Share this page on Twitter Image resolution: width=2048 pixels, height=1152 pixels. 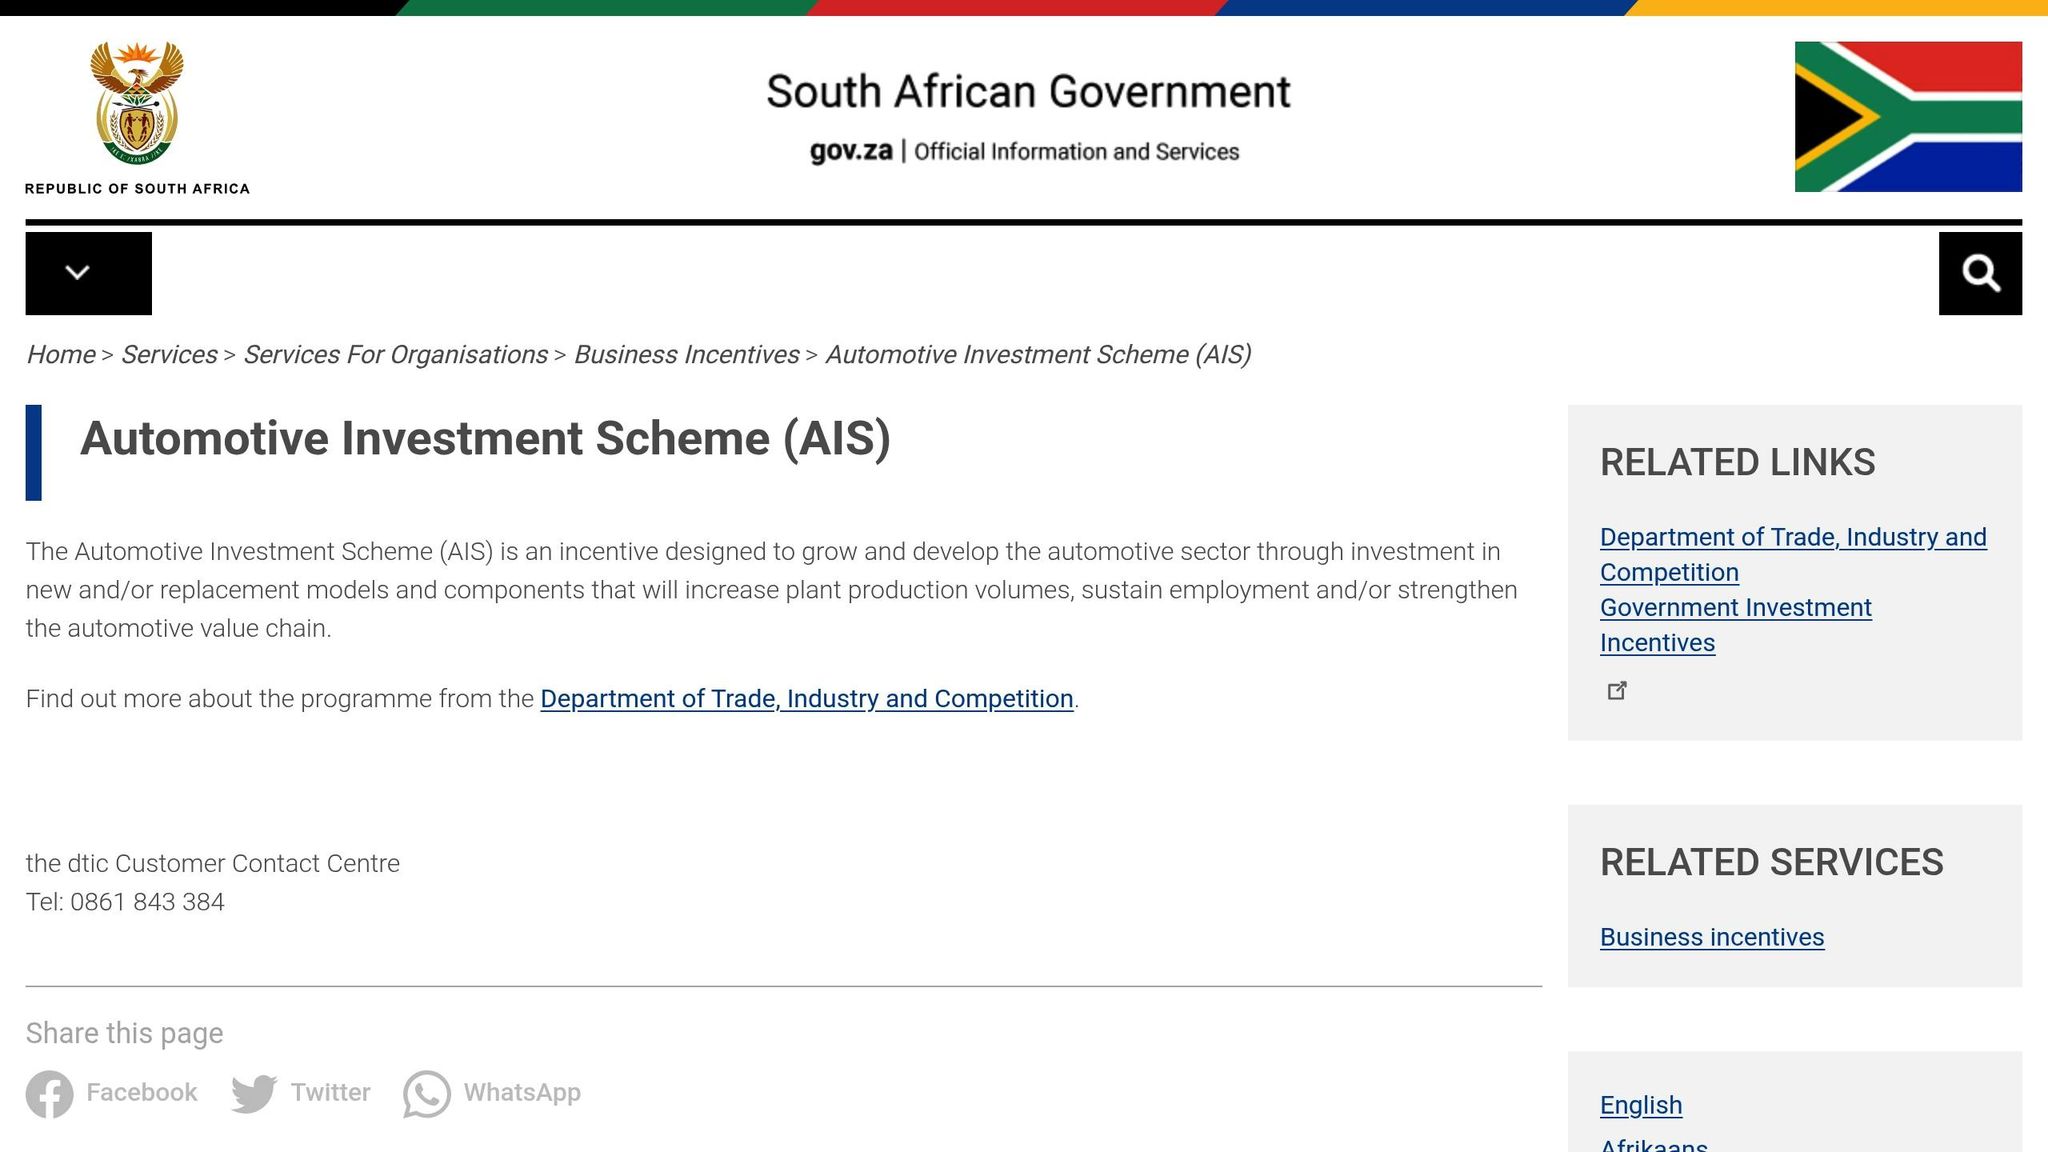pyautogui.click(x=302, y=1093)
